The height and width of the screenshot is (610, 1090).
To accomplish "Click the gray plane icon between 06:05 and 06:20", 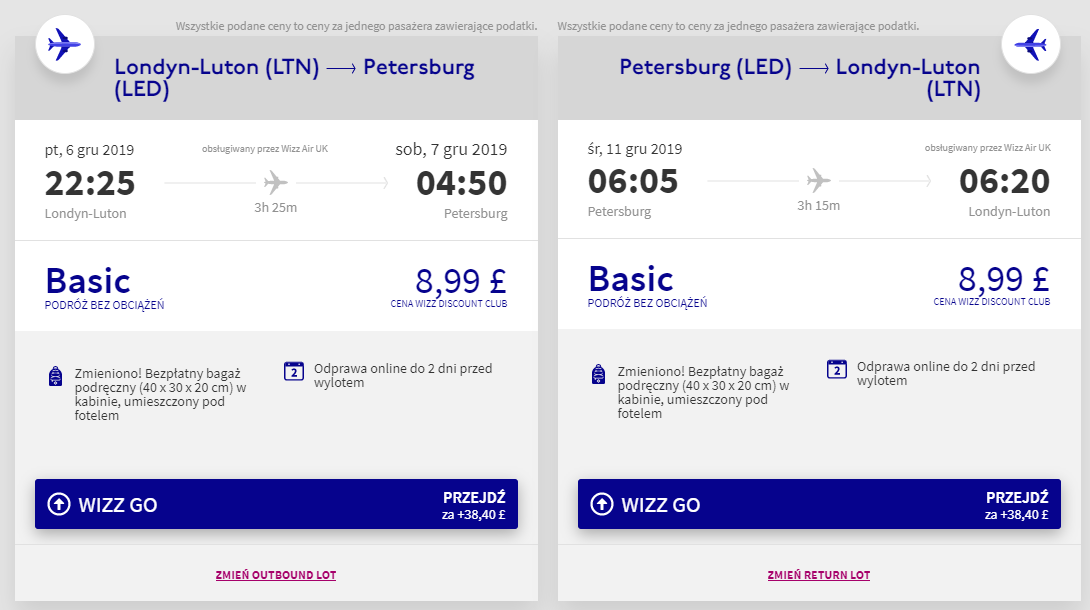I will [818, 181].
